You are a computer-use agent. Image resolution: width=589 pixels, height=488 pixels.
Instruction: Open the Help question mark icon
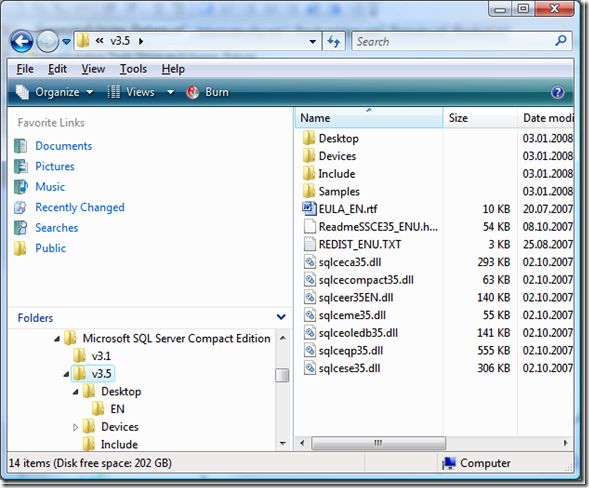pos(557,92)
